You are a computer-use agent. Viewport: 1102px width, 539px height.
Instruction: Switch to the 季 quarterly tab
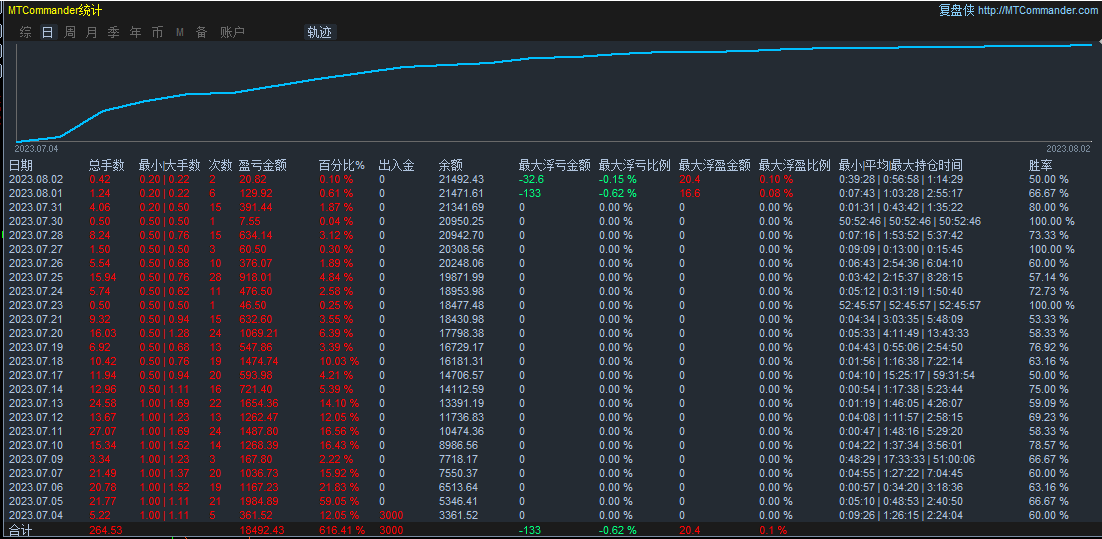(x=113, y=32)
